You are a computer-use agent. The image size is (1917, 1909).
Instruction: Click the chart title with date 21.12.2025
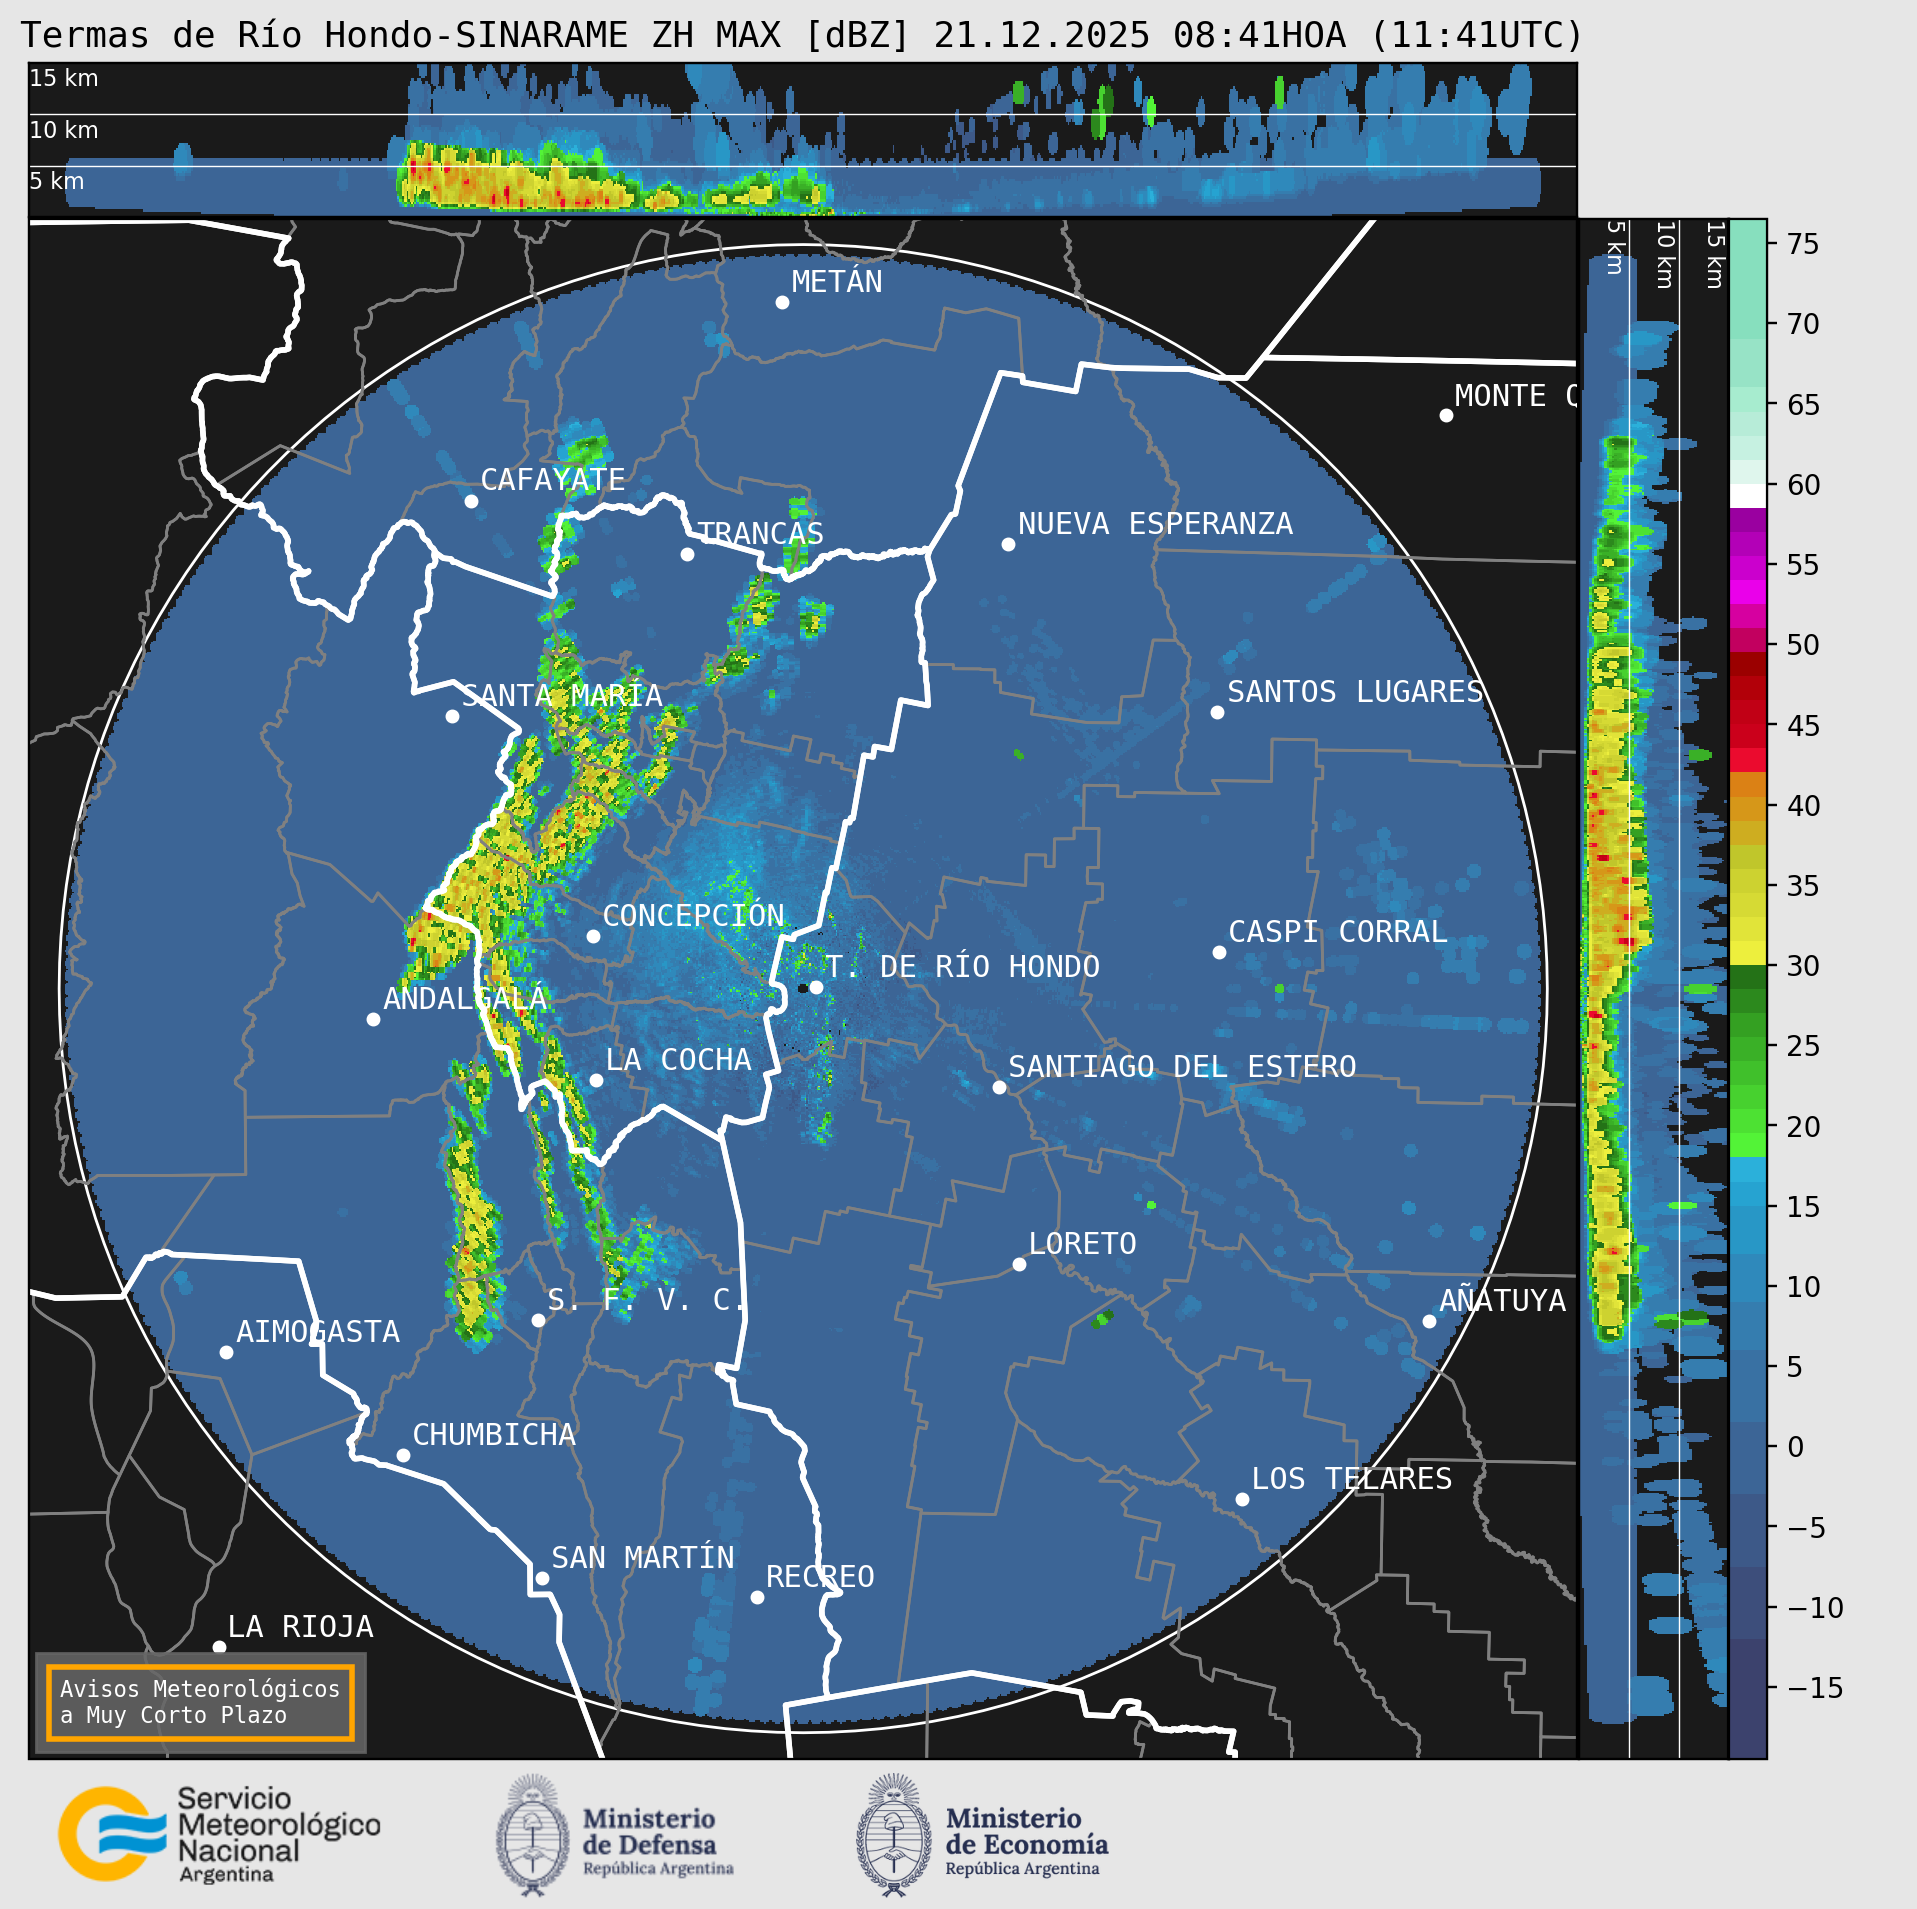[802, 35]
